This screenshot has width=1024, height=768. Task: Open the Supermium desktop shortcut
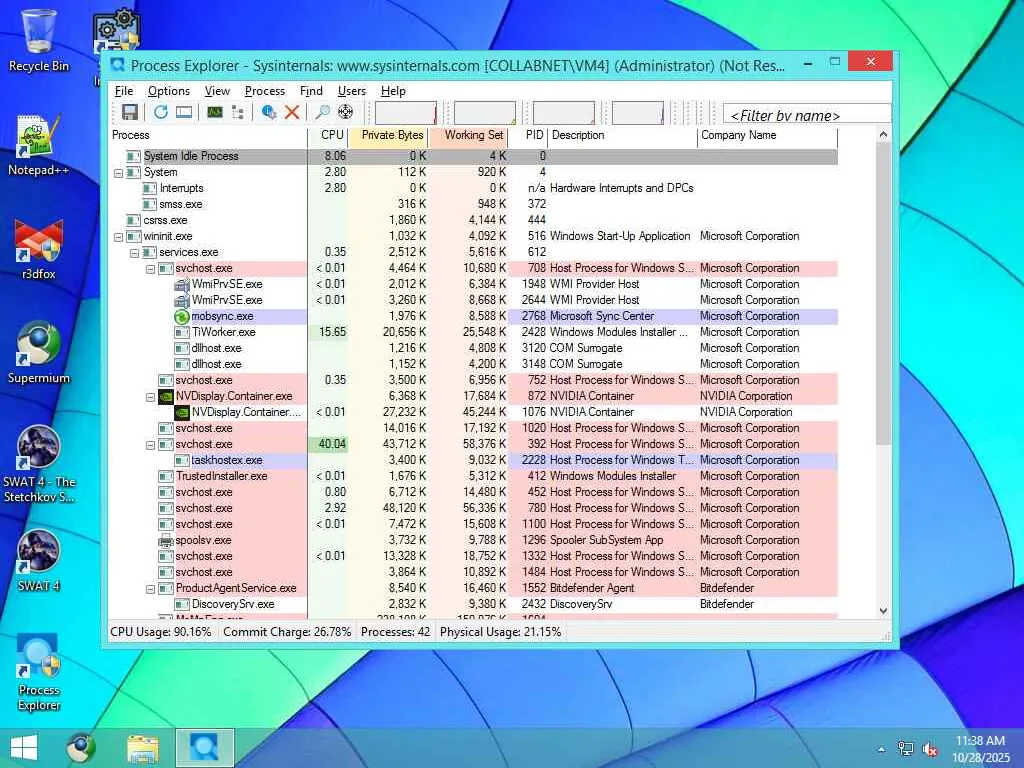pyautogui.click(x=39, y=353)
